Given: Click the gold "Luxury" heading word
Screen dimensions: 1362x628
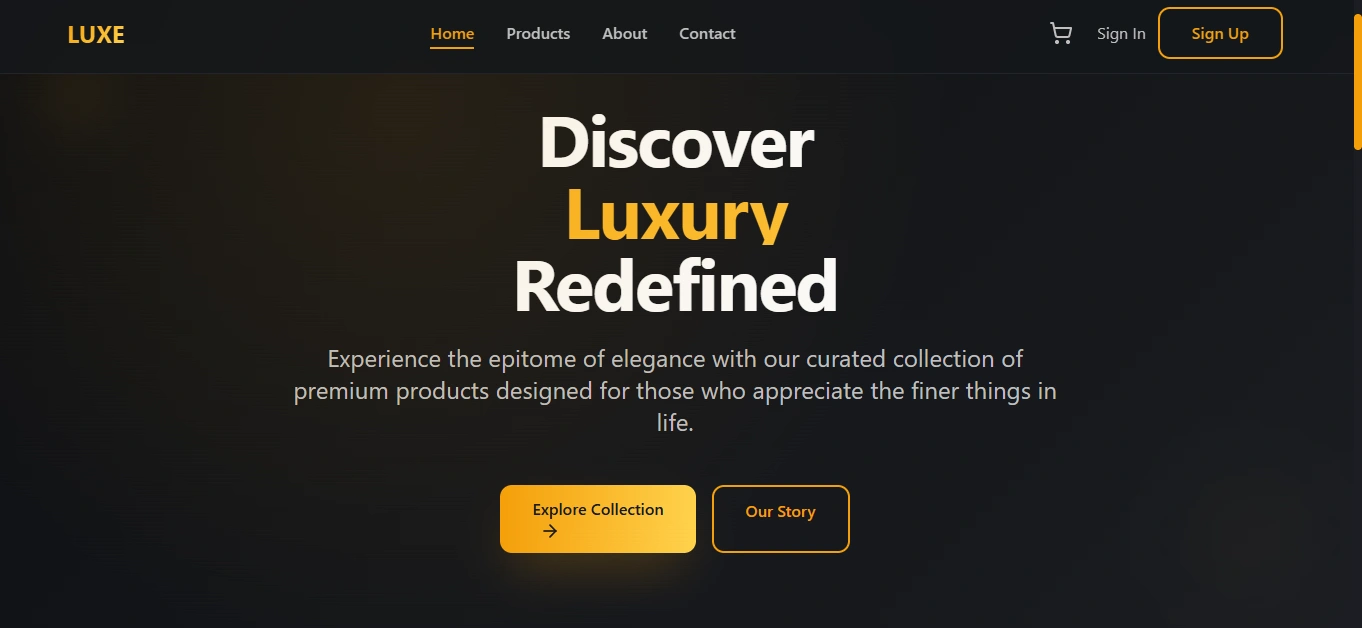Looking at the screenshot, I should point(677,214).
